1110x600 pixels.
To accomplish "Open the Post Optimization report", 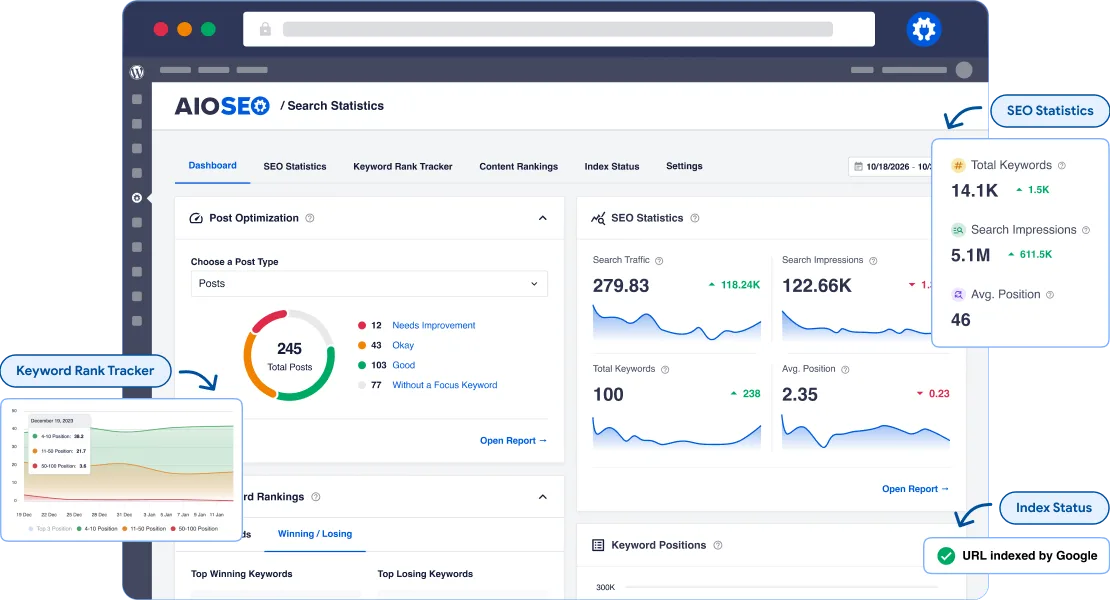I will pyautogui.click(x=513, y=440).
